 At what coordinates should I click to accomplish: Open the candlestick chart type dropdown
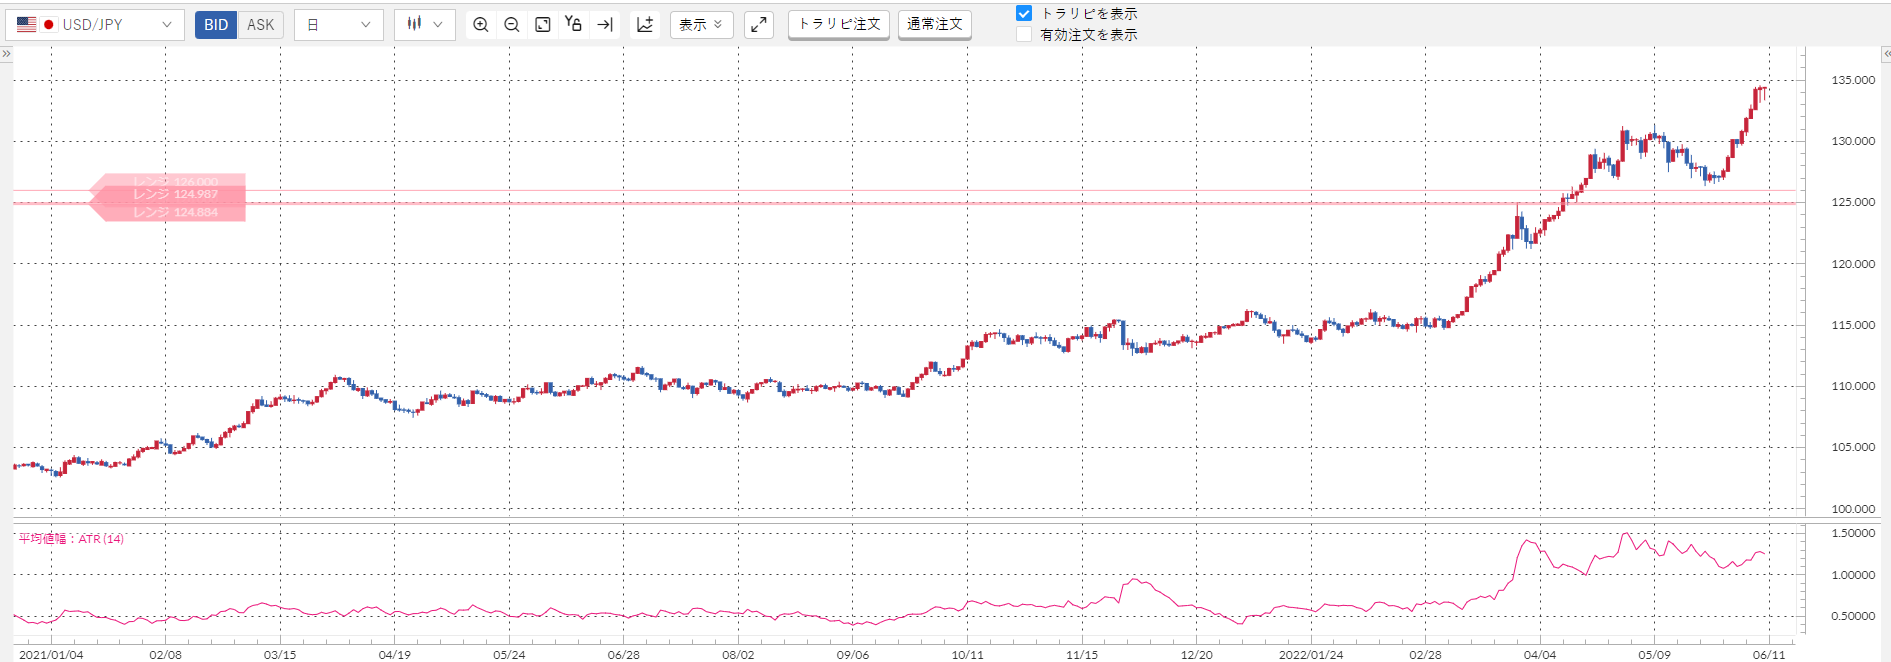click(x=425, y=25)
